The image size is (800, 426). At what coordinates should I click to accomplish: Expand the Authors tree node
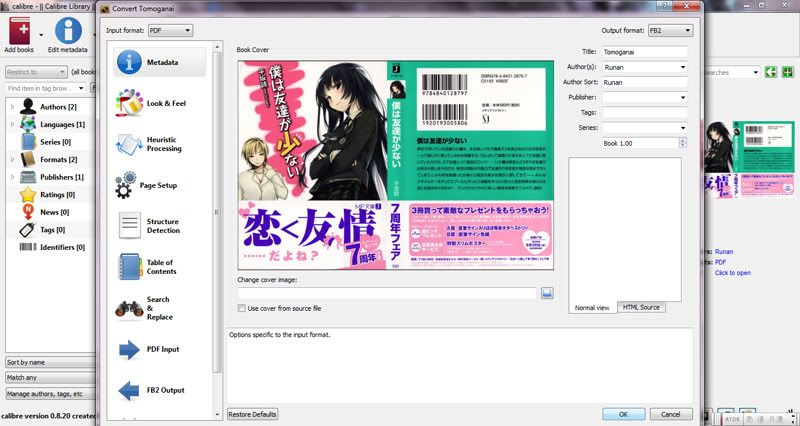point(12,107)
